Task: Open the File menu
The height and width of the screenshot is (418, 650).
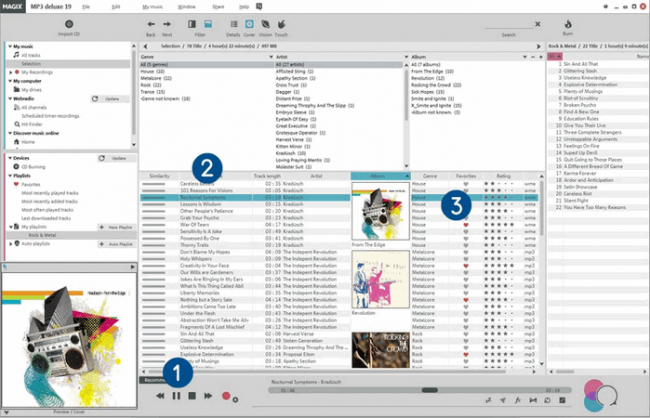Action: (86, 7)
